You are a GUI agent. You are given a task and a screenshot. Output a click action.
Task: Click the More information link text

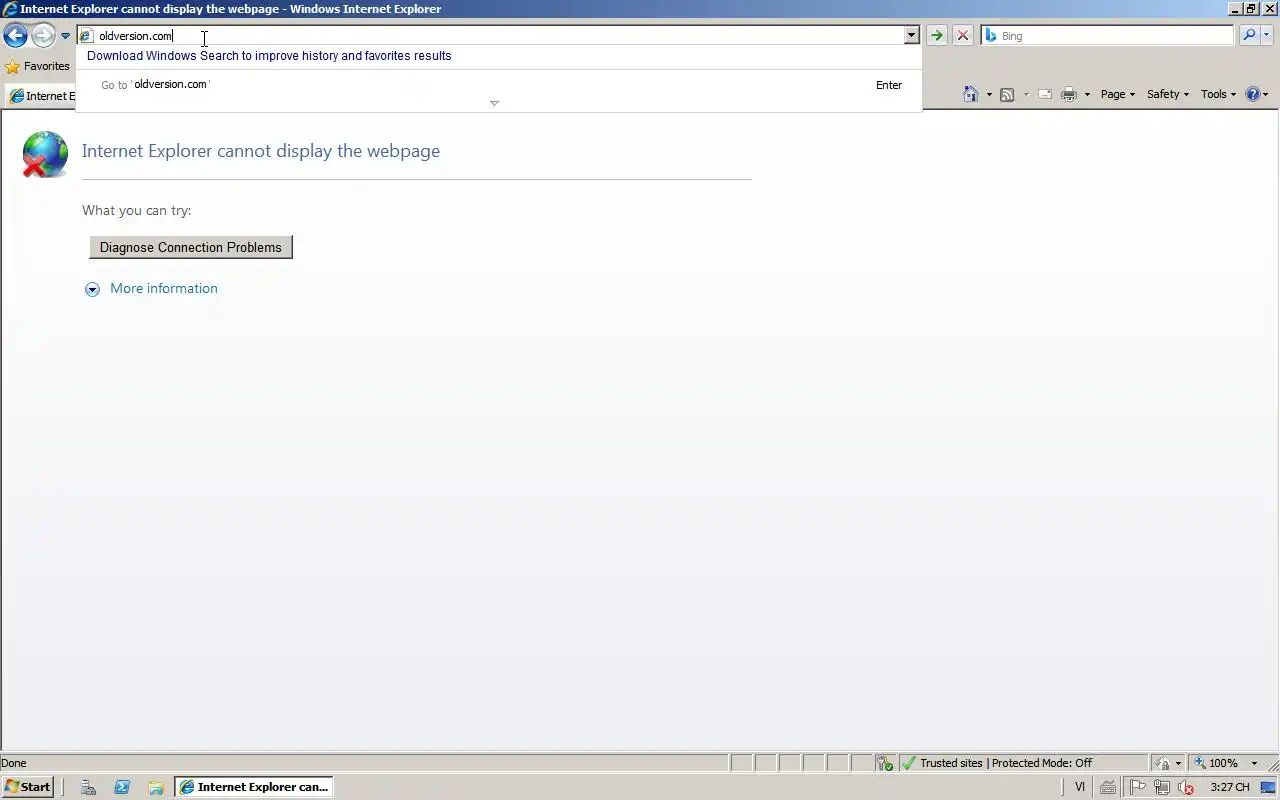[164, 288]
